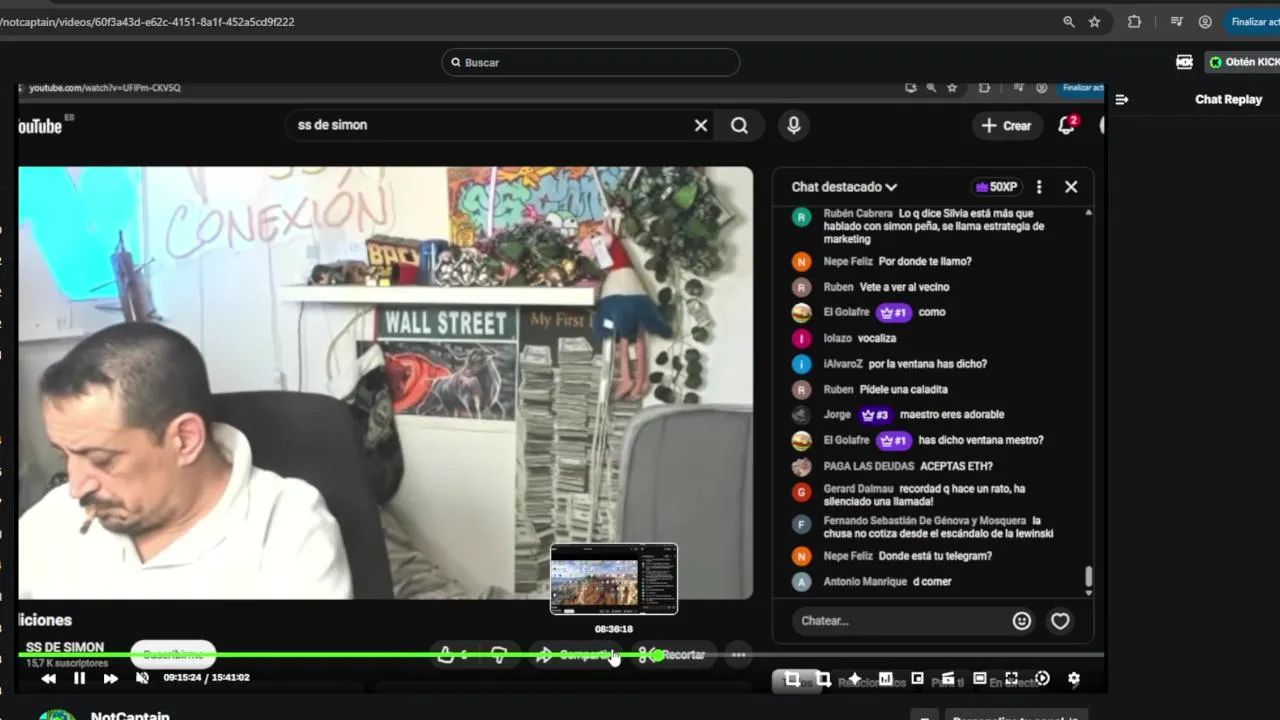Click YouTube search magnifier button

739,125
